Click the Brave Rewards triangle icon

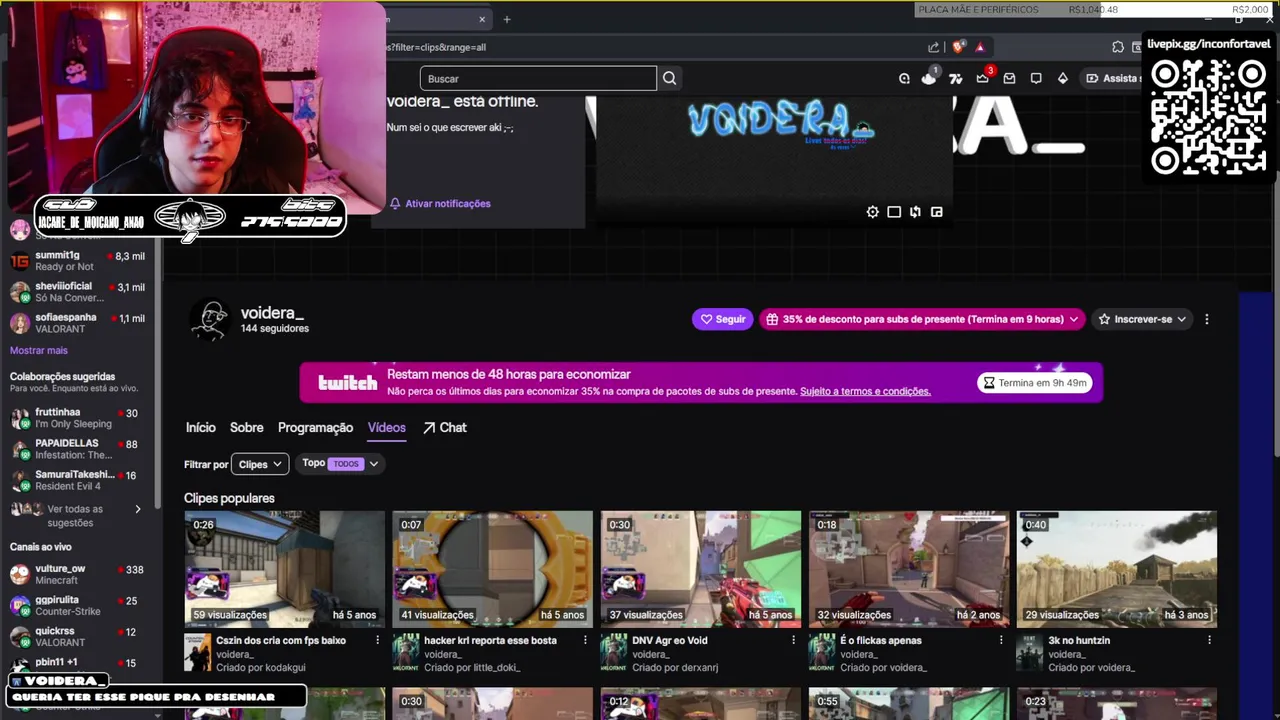tap(980, 47)
